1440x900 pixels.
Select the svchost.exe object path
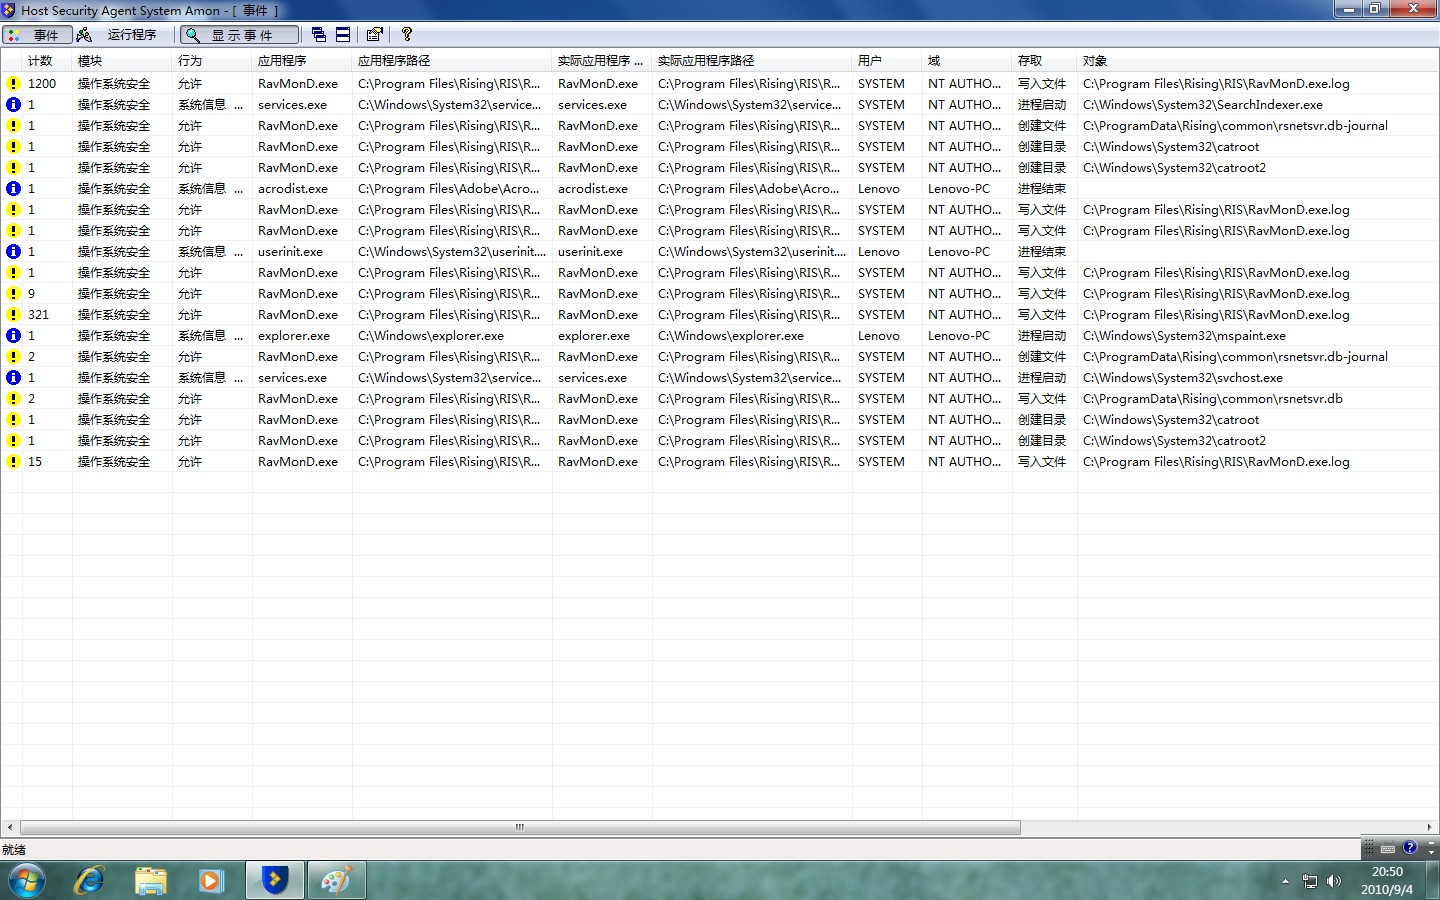click(1183, 378)
